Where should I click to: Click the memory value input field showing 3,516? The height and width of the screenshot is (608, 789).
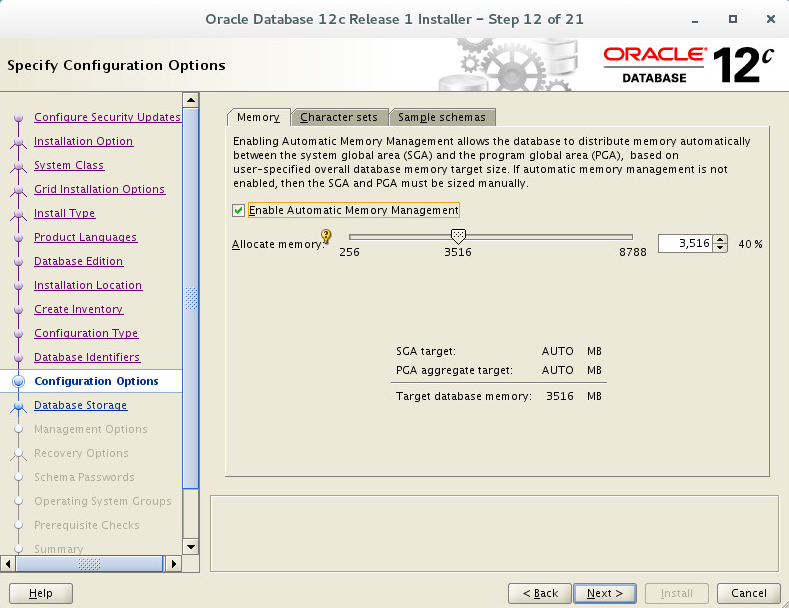685,244
